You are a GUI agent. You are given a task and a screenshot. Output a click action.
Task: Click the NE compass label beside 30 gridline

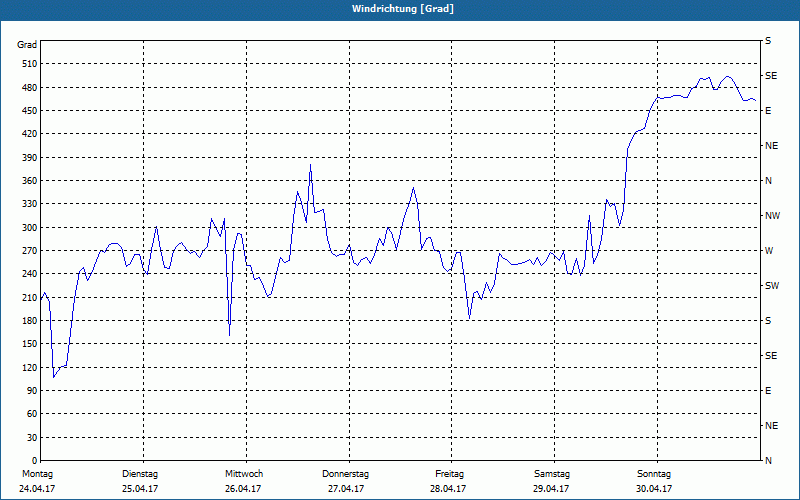click(x=772, y=426)
